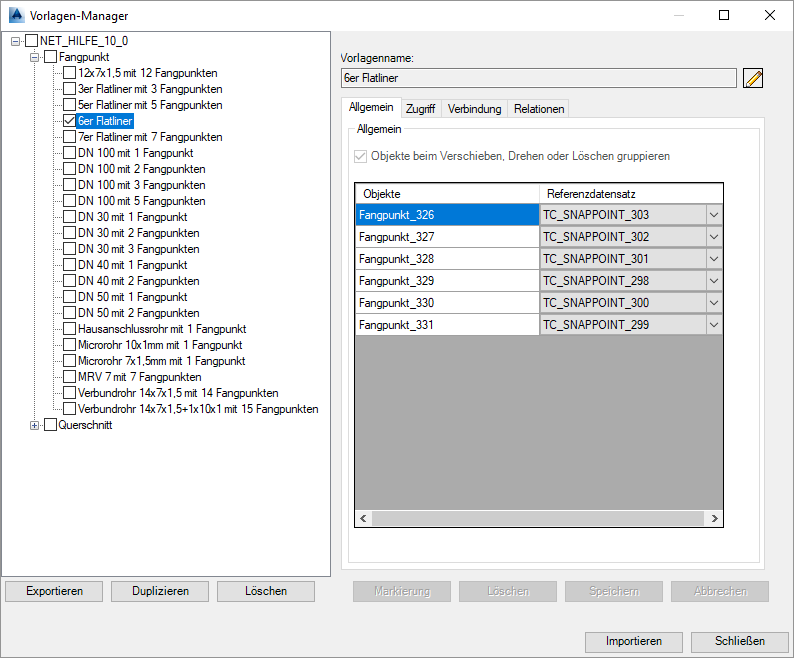Select the Fangpunkt_328 row
Image resolution: width=794 pixels, height=658 pixels.
(x=448, y=259)
